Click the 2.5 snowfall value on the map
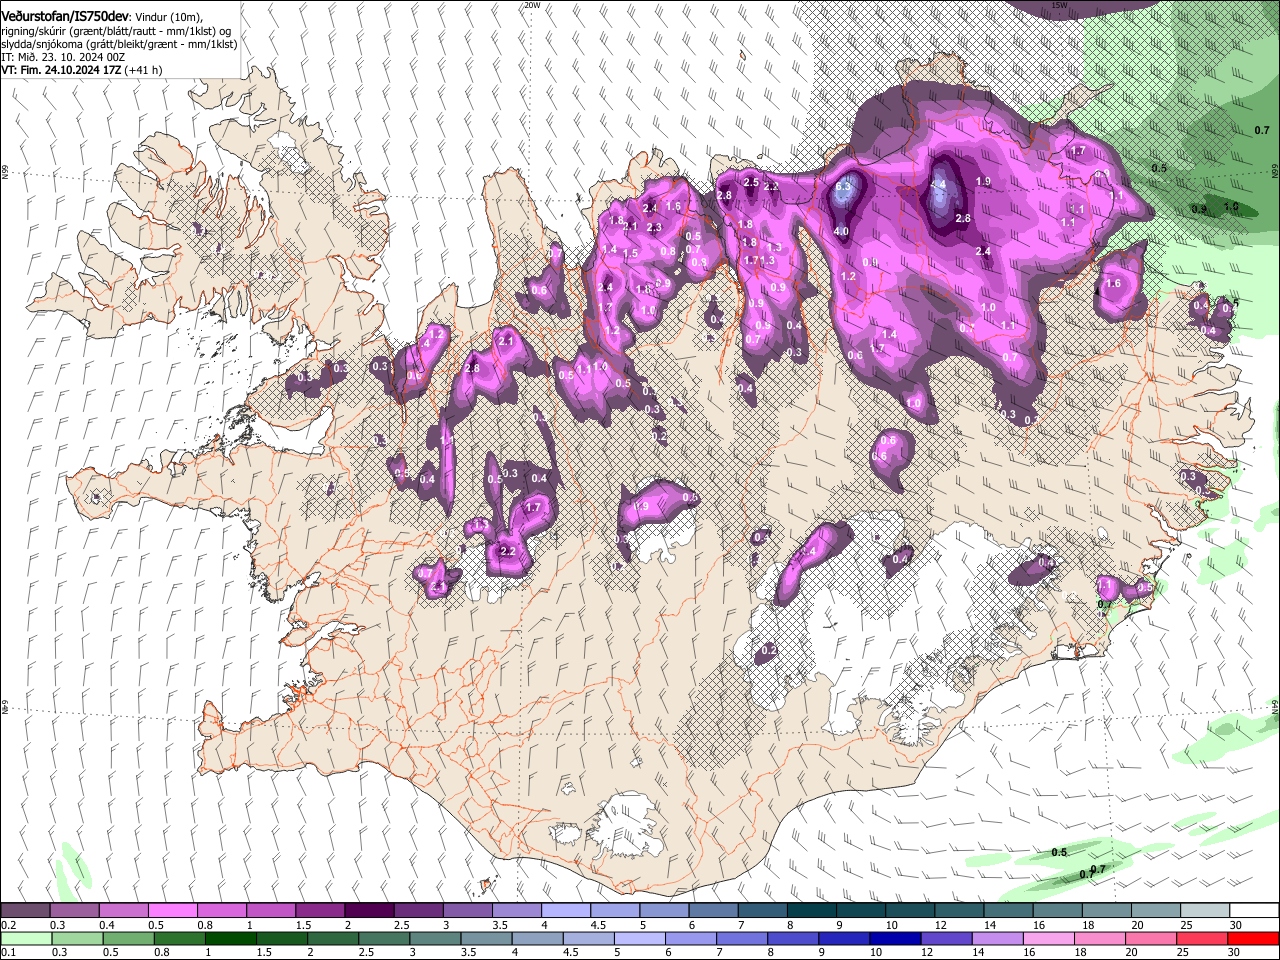 coord(752,182)
